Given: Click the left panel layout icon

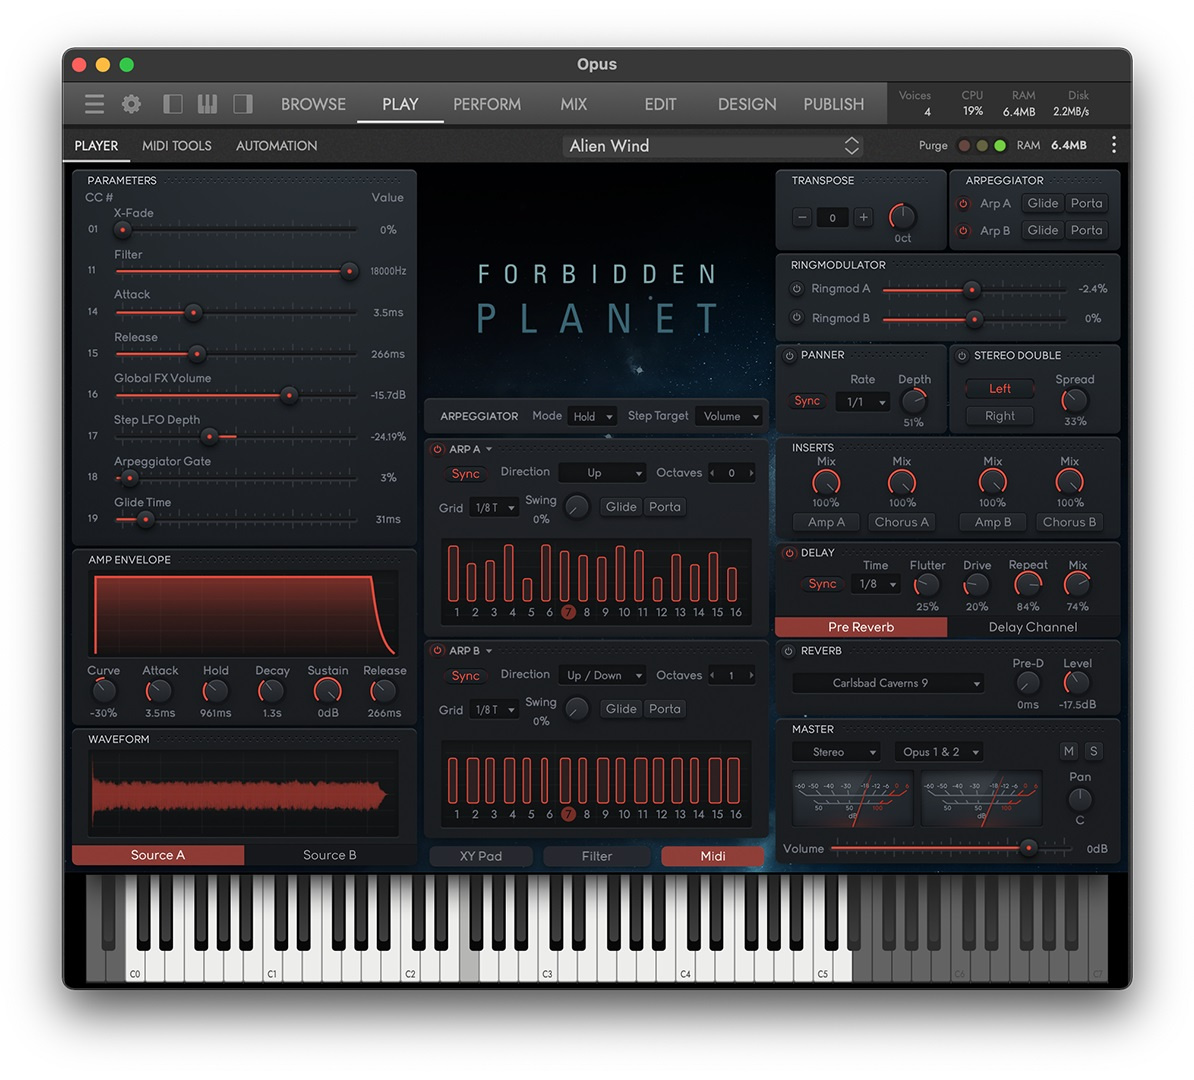Looking at the screenshot, I should (171, 104).
